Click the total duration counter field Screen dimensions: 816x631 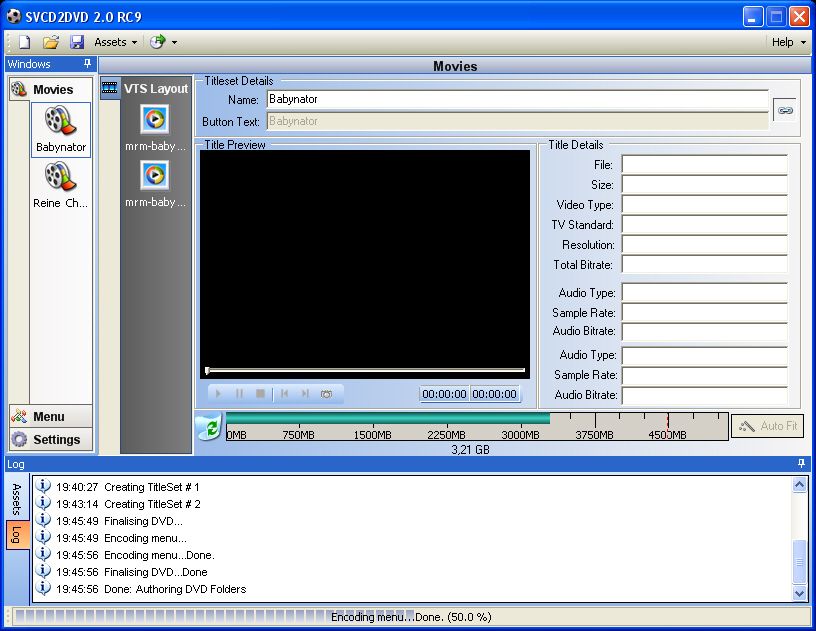494,394
